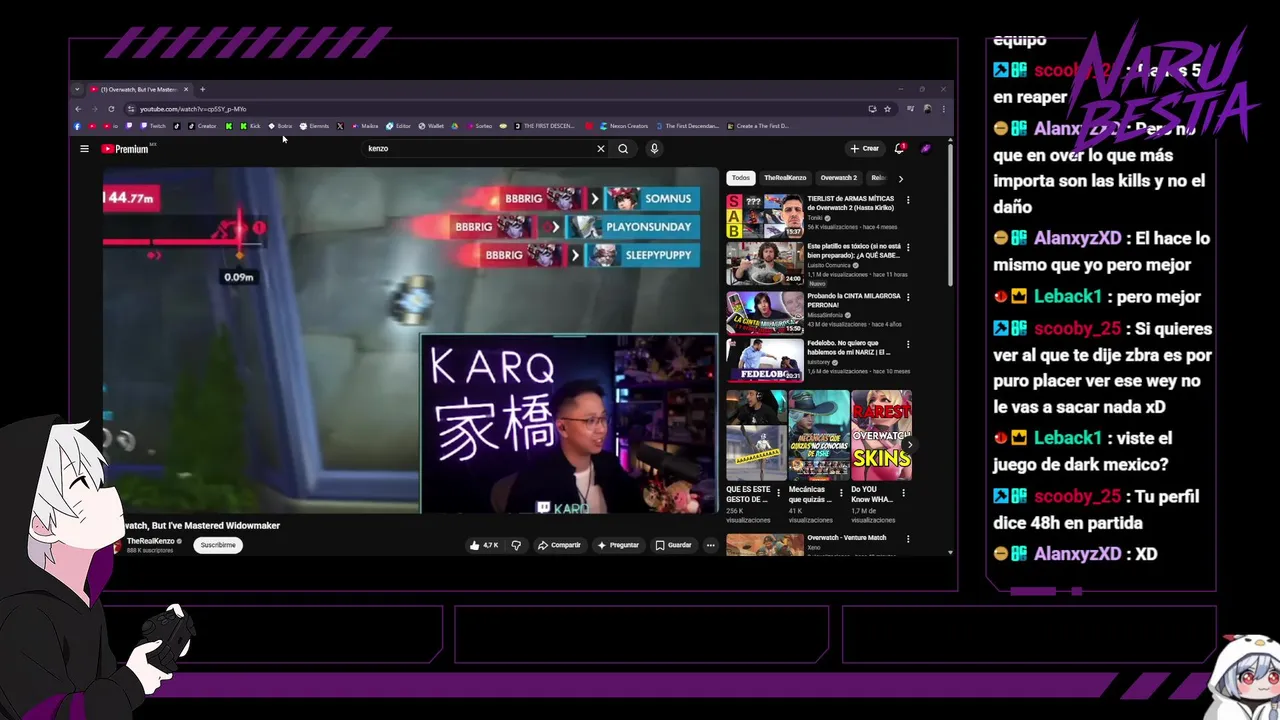Click chat username scooby_25 on 48h message
This screenshot has width=1280, height=720.
tap(1077, 496)
